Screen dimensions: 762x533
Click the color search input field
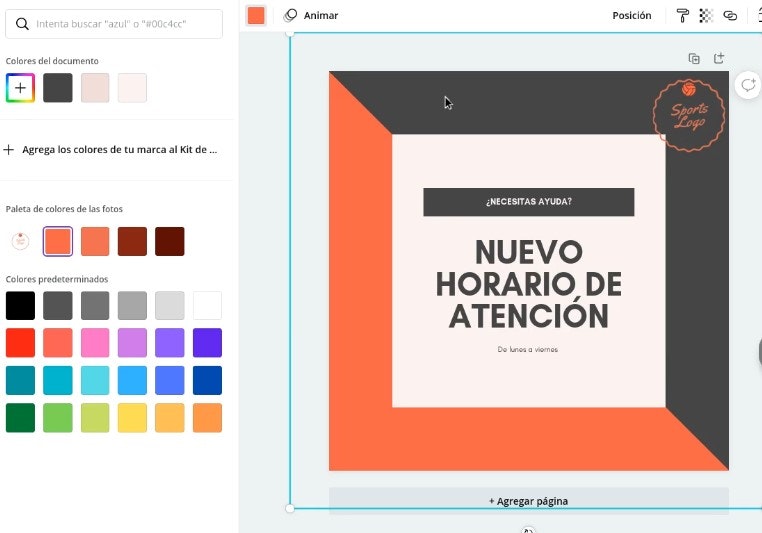click(114, 24)
